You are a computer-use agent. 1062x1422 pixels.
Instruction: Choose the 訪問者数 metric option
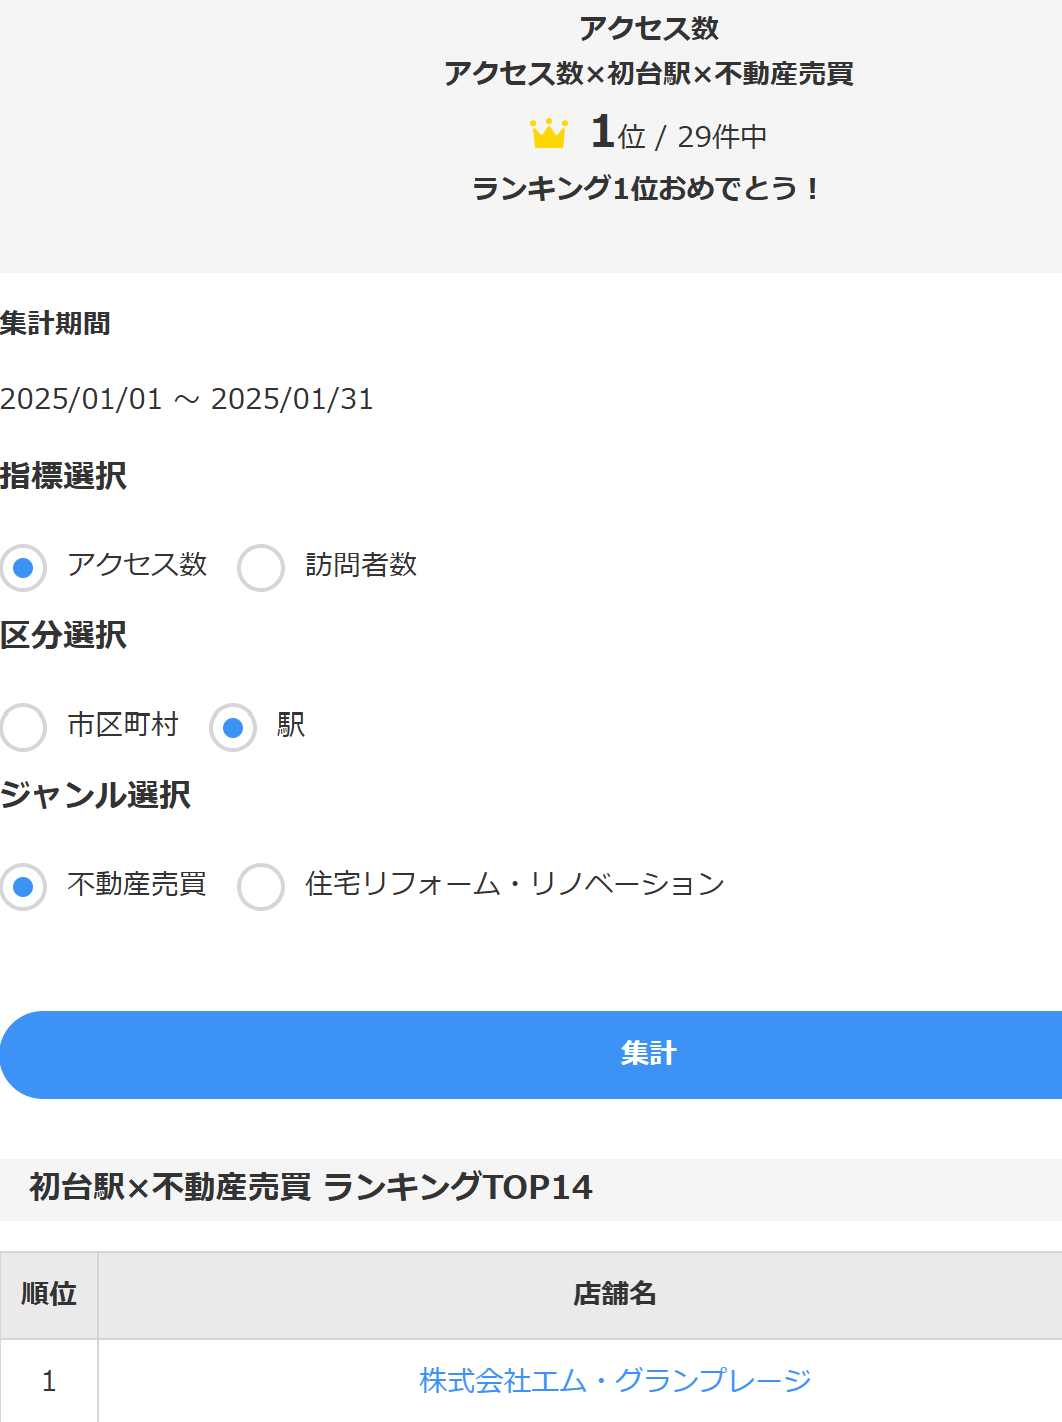coord(261,567)
